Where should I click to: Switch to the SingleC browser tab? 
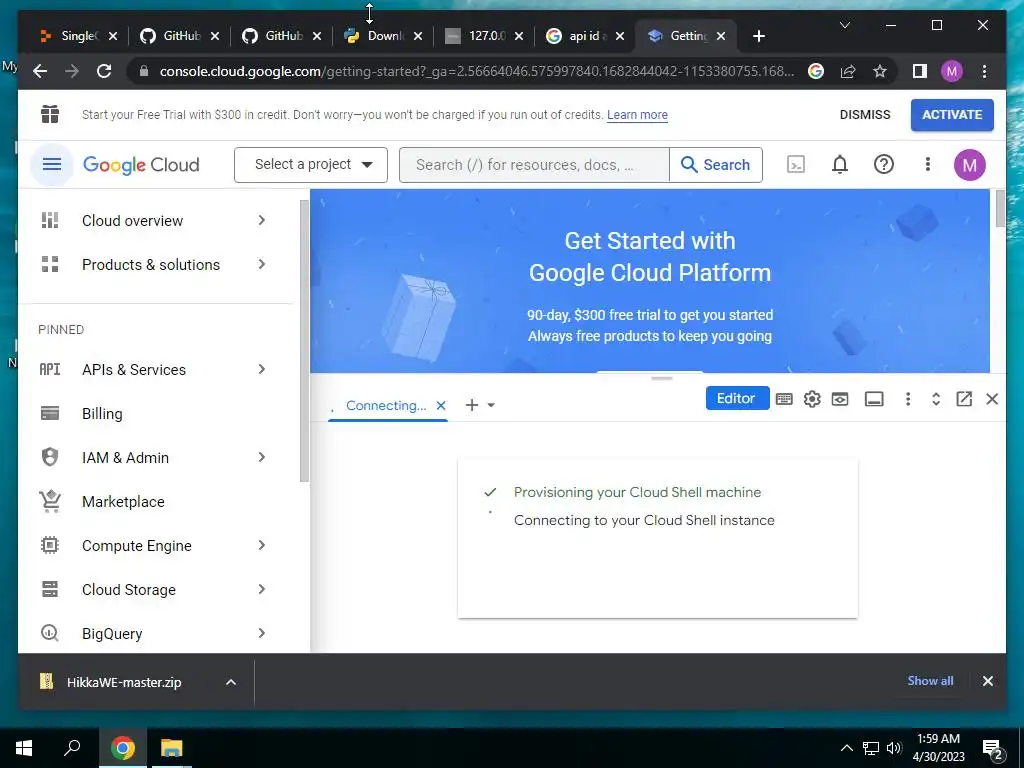pos(78,36)
